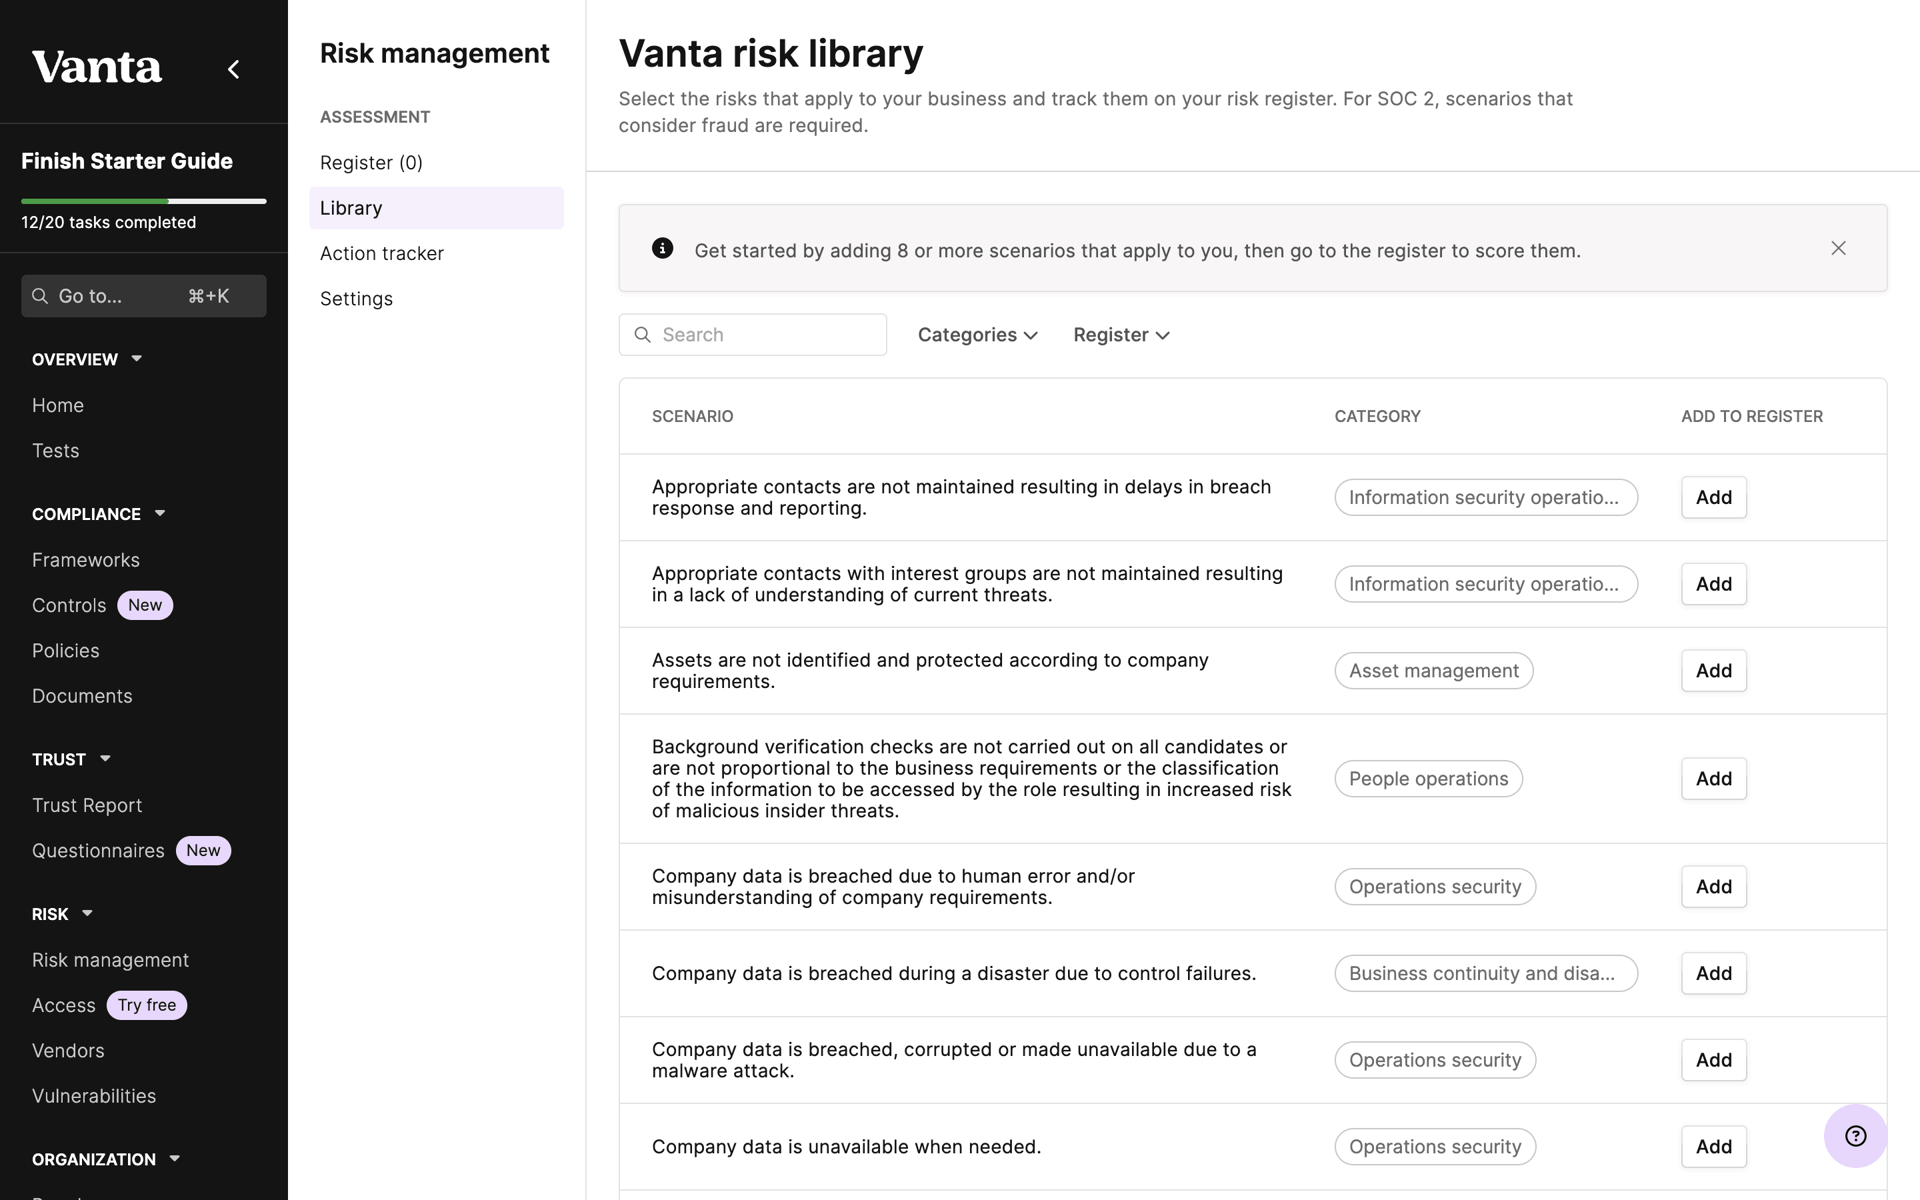Image resolution: width=1920 pixels, height=1200 pixels.
Task: Click Operations security tag for malware row
Action: coord(1435,1060)
